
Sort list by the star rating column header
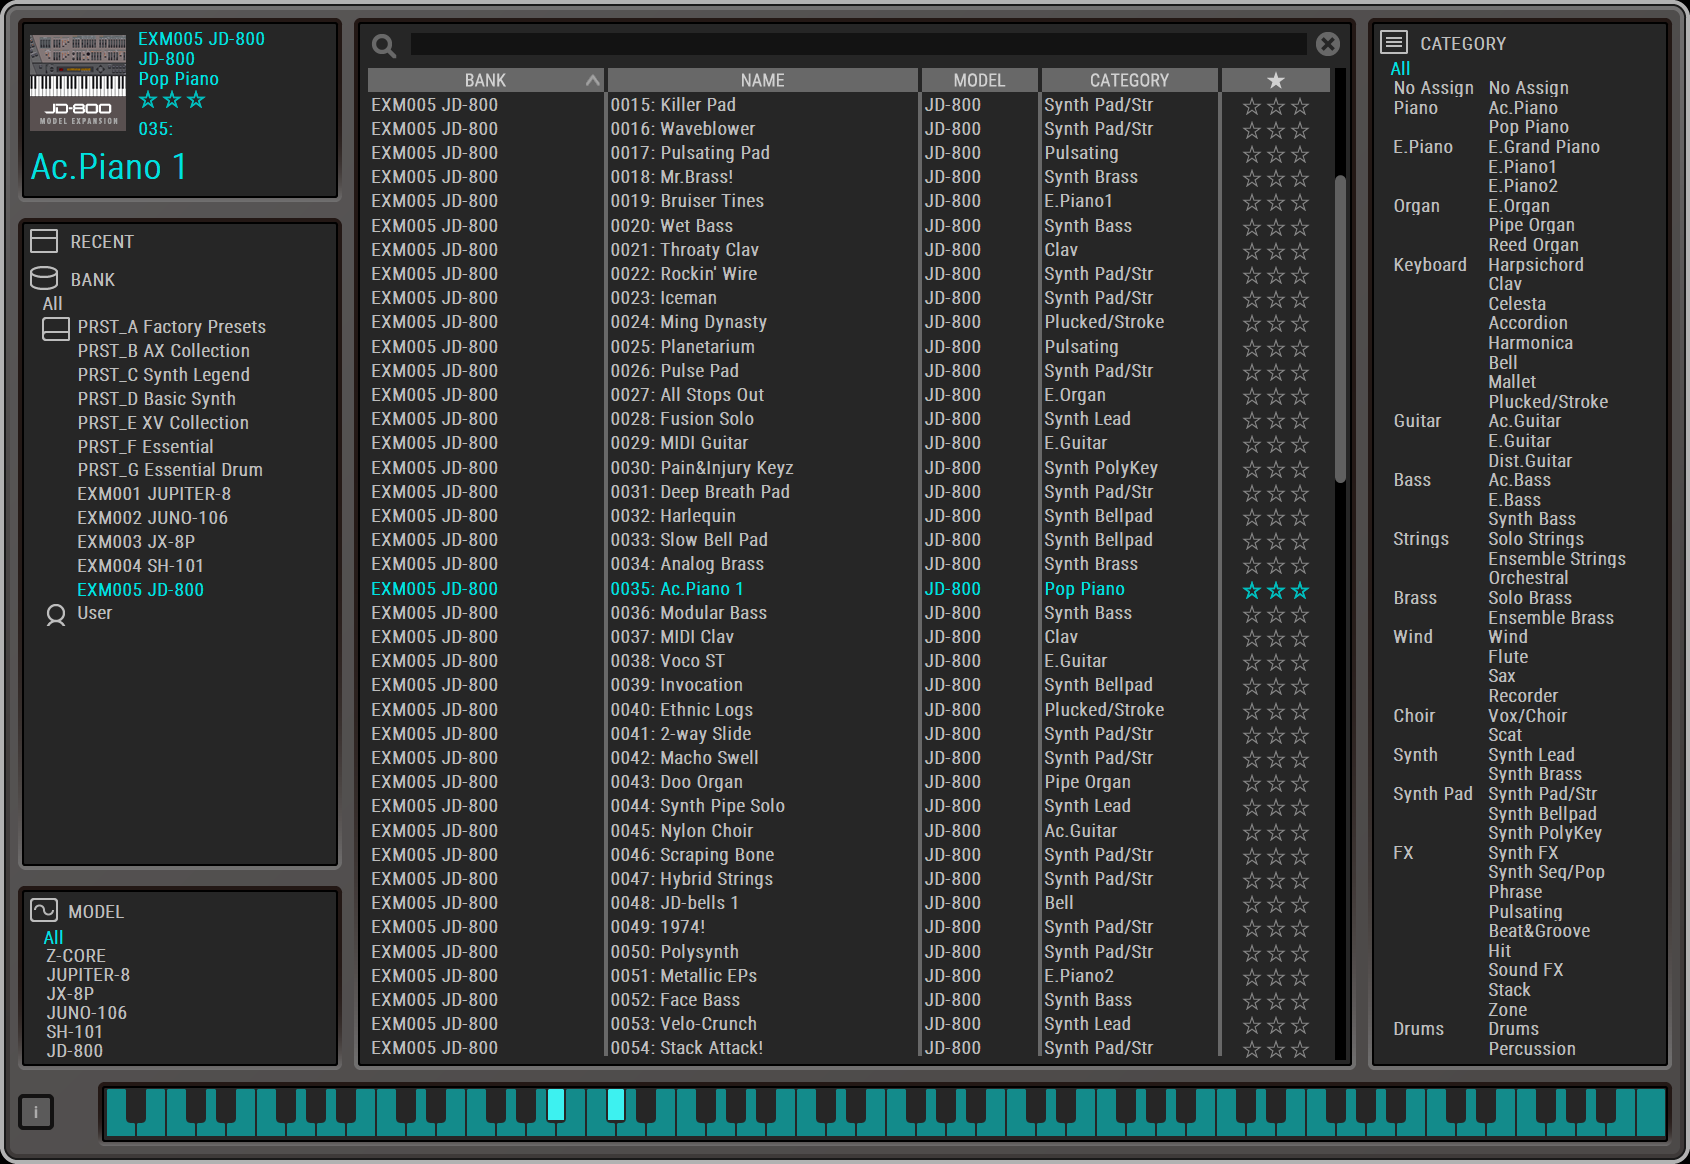point(1275,80)
